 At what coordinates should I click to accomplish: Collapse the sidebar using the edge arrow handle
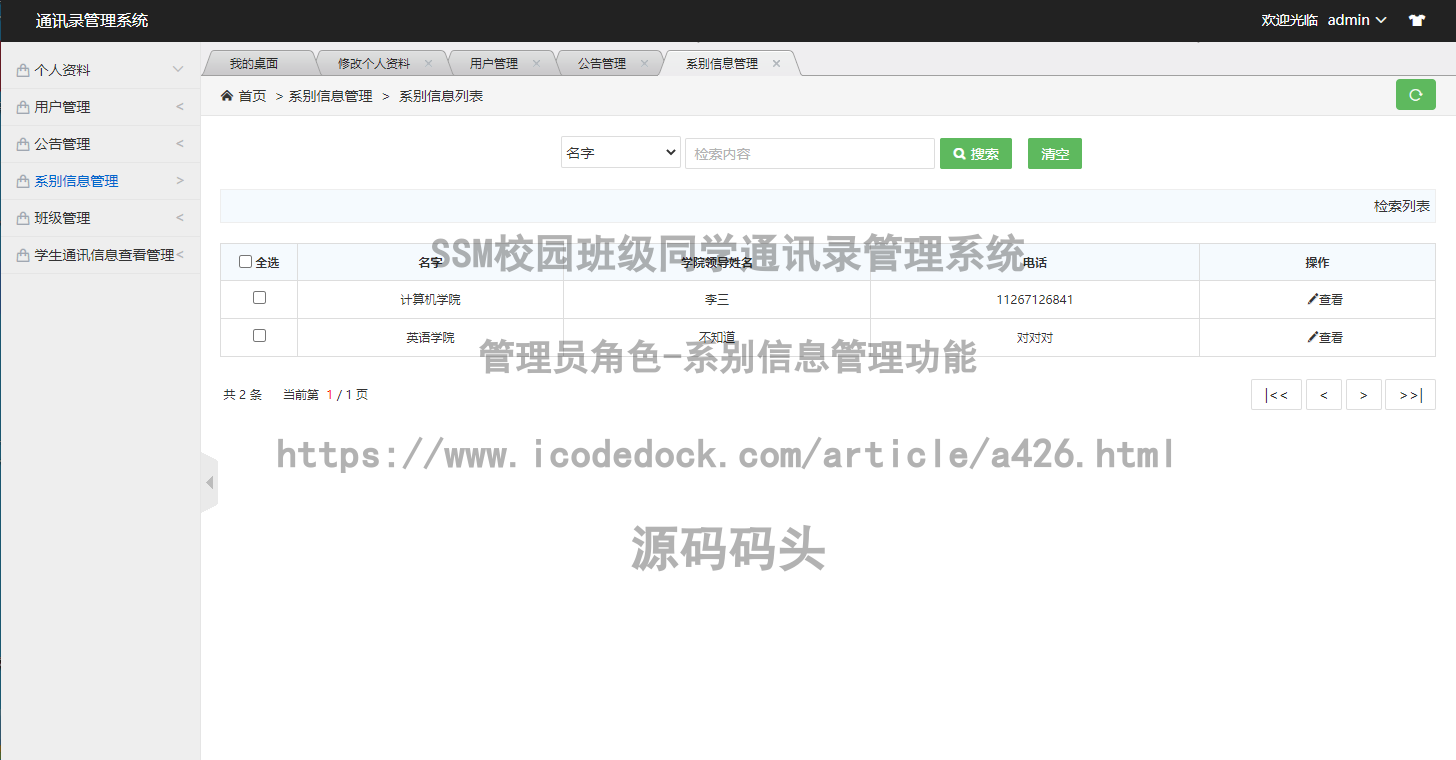(208, 481)
